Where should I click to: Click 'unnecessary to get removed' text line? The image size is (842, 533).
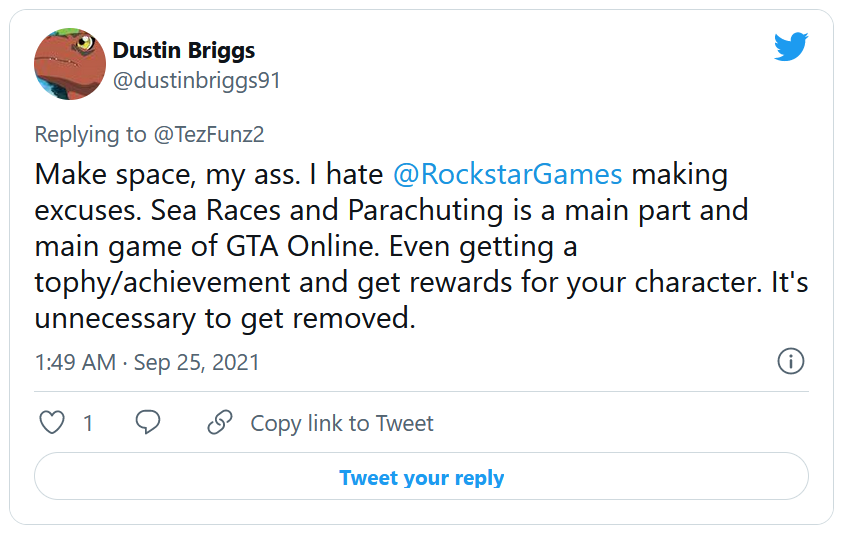[224, 318]
